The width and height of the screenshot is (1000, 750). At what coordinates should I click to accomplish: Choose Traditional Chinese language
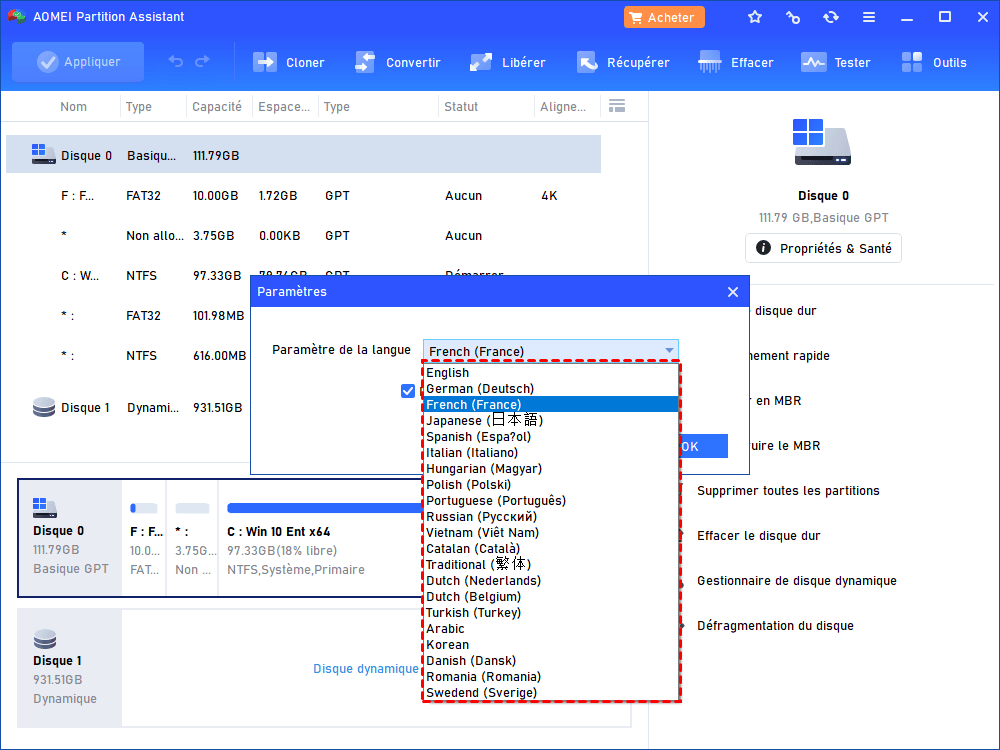pos(550,564)
